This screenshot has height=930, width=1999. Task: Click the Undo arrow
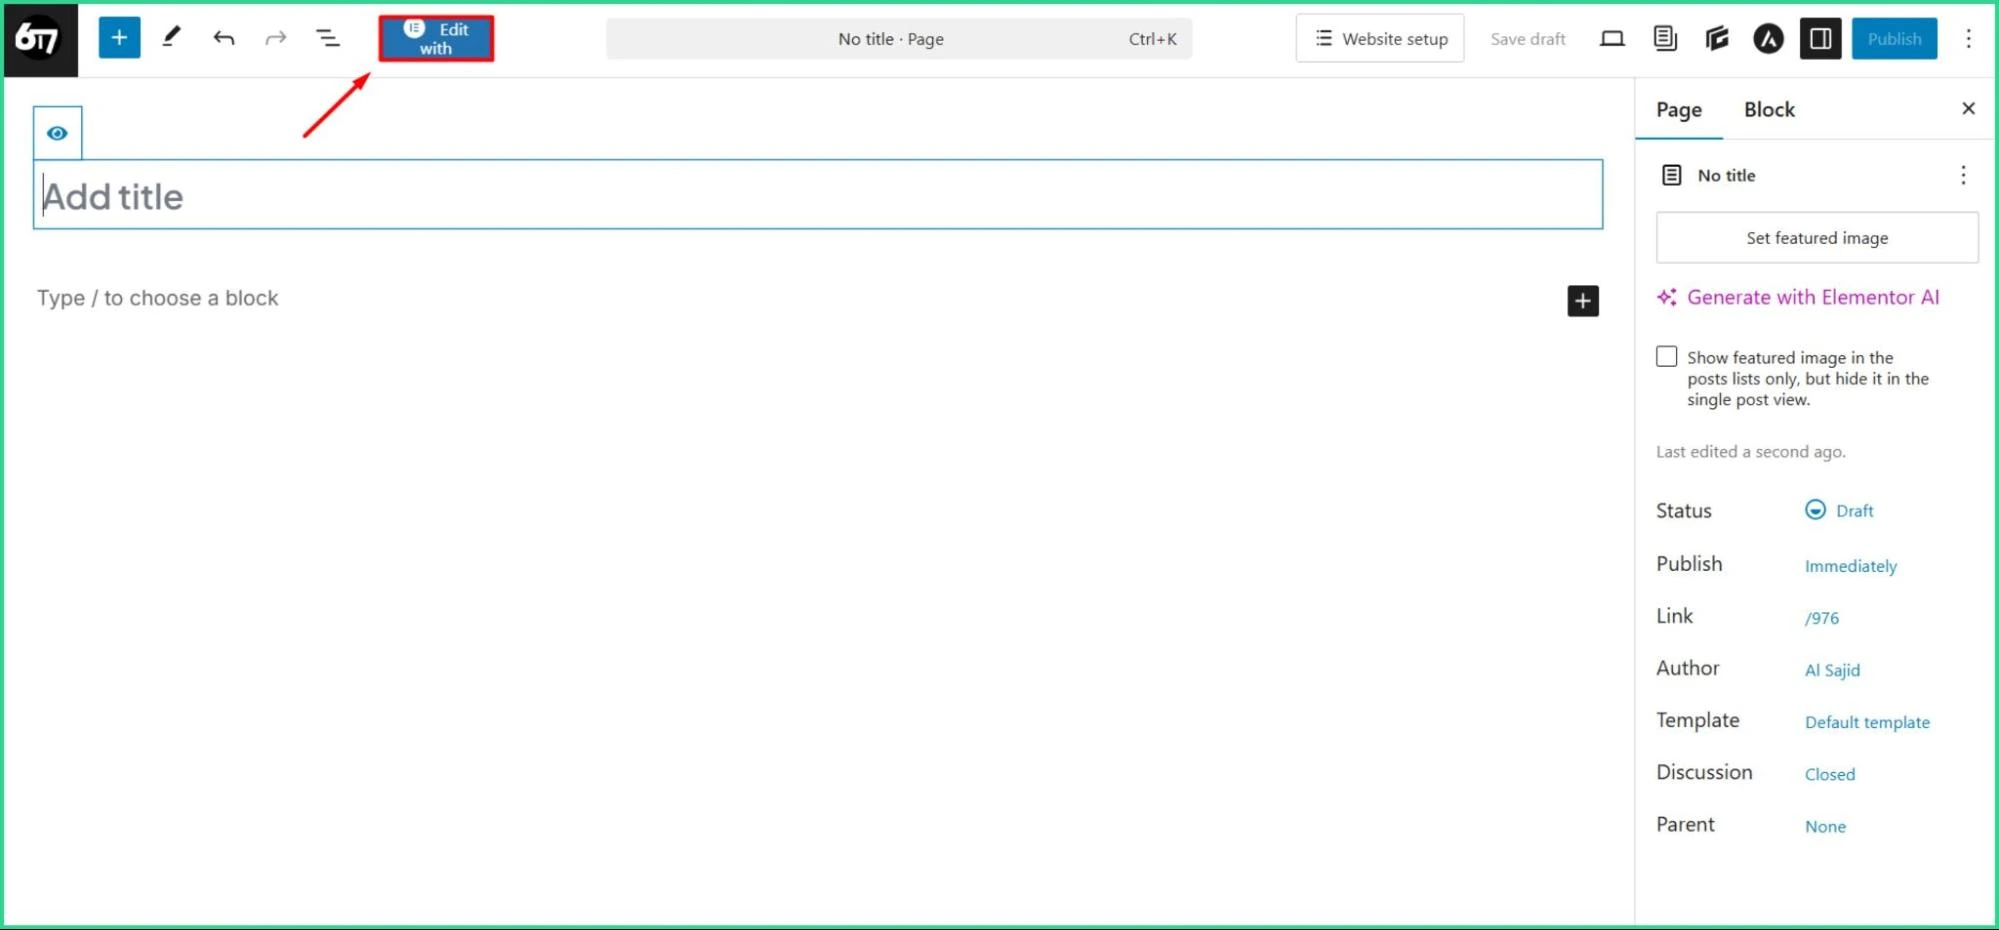point(224,38)
